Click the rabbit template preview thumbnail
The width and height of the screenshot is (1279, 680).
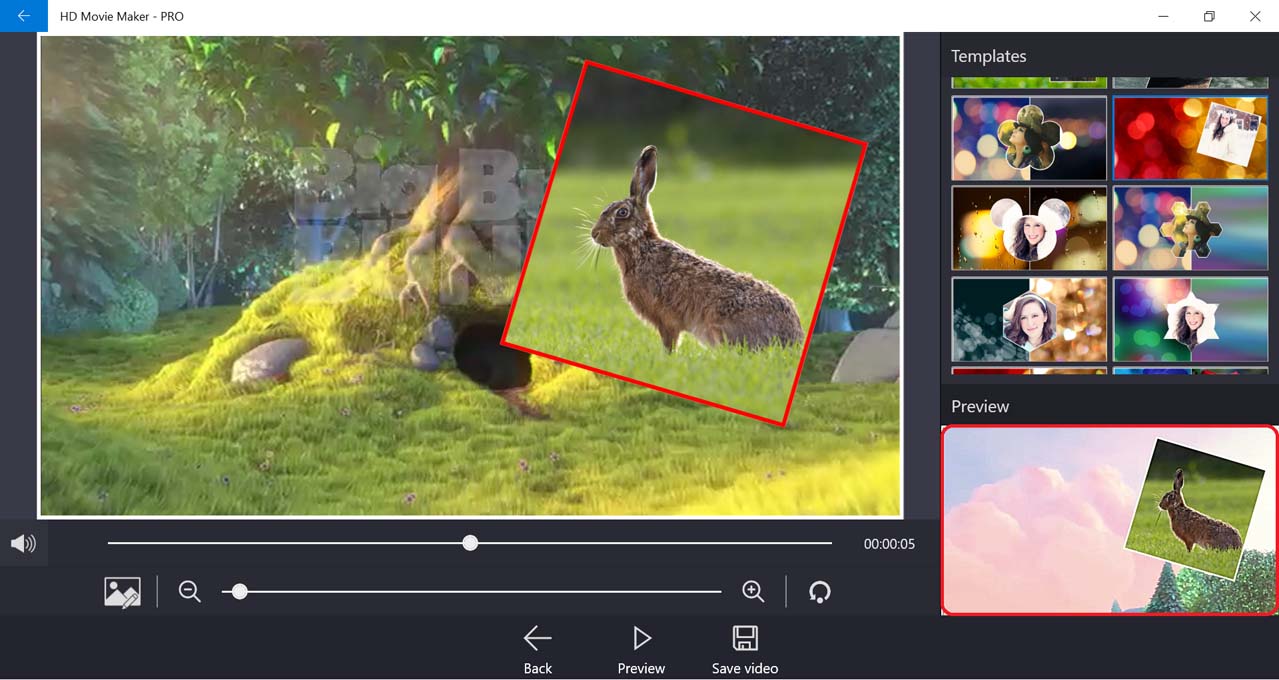[x=1109, y=520]
